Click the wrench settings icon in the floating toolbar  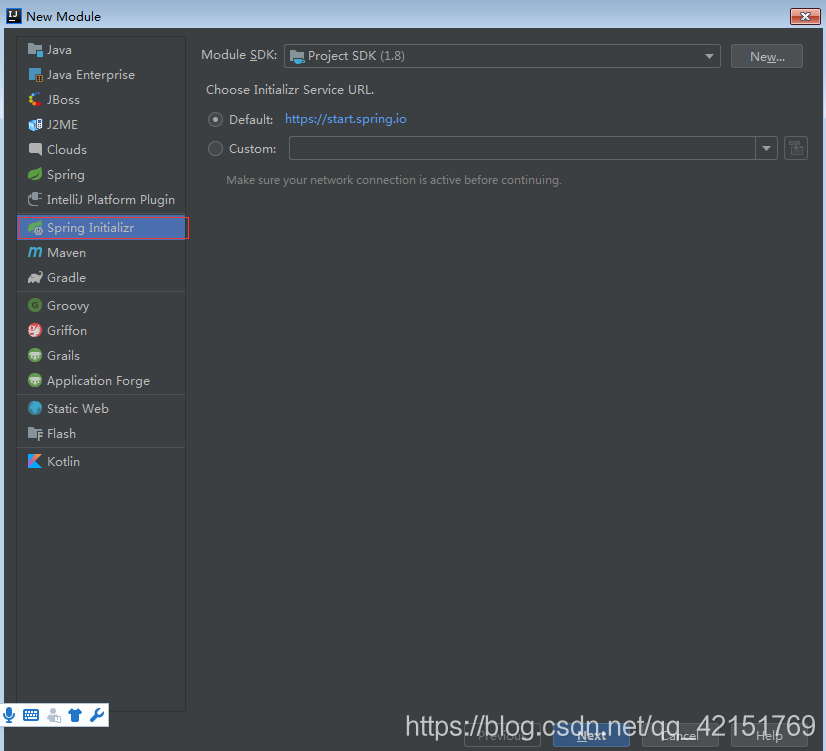(x=97, y=715)
